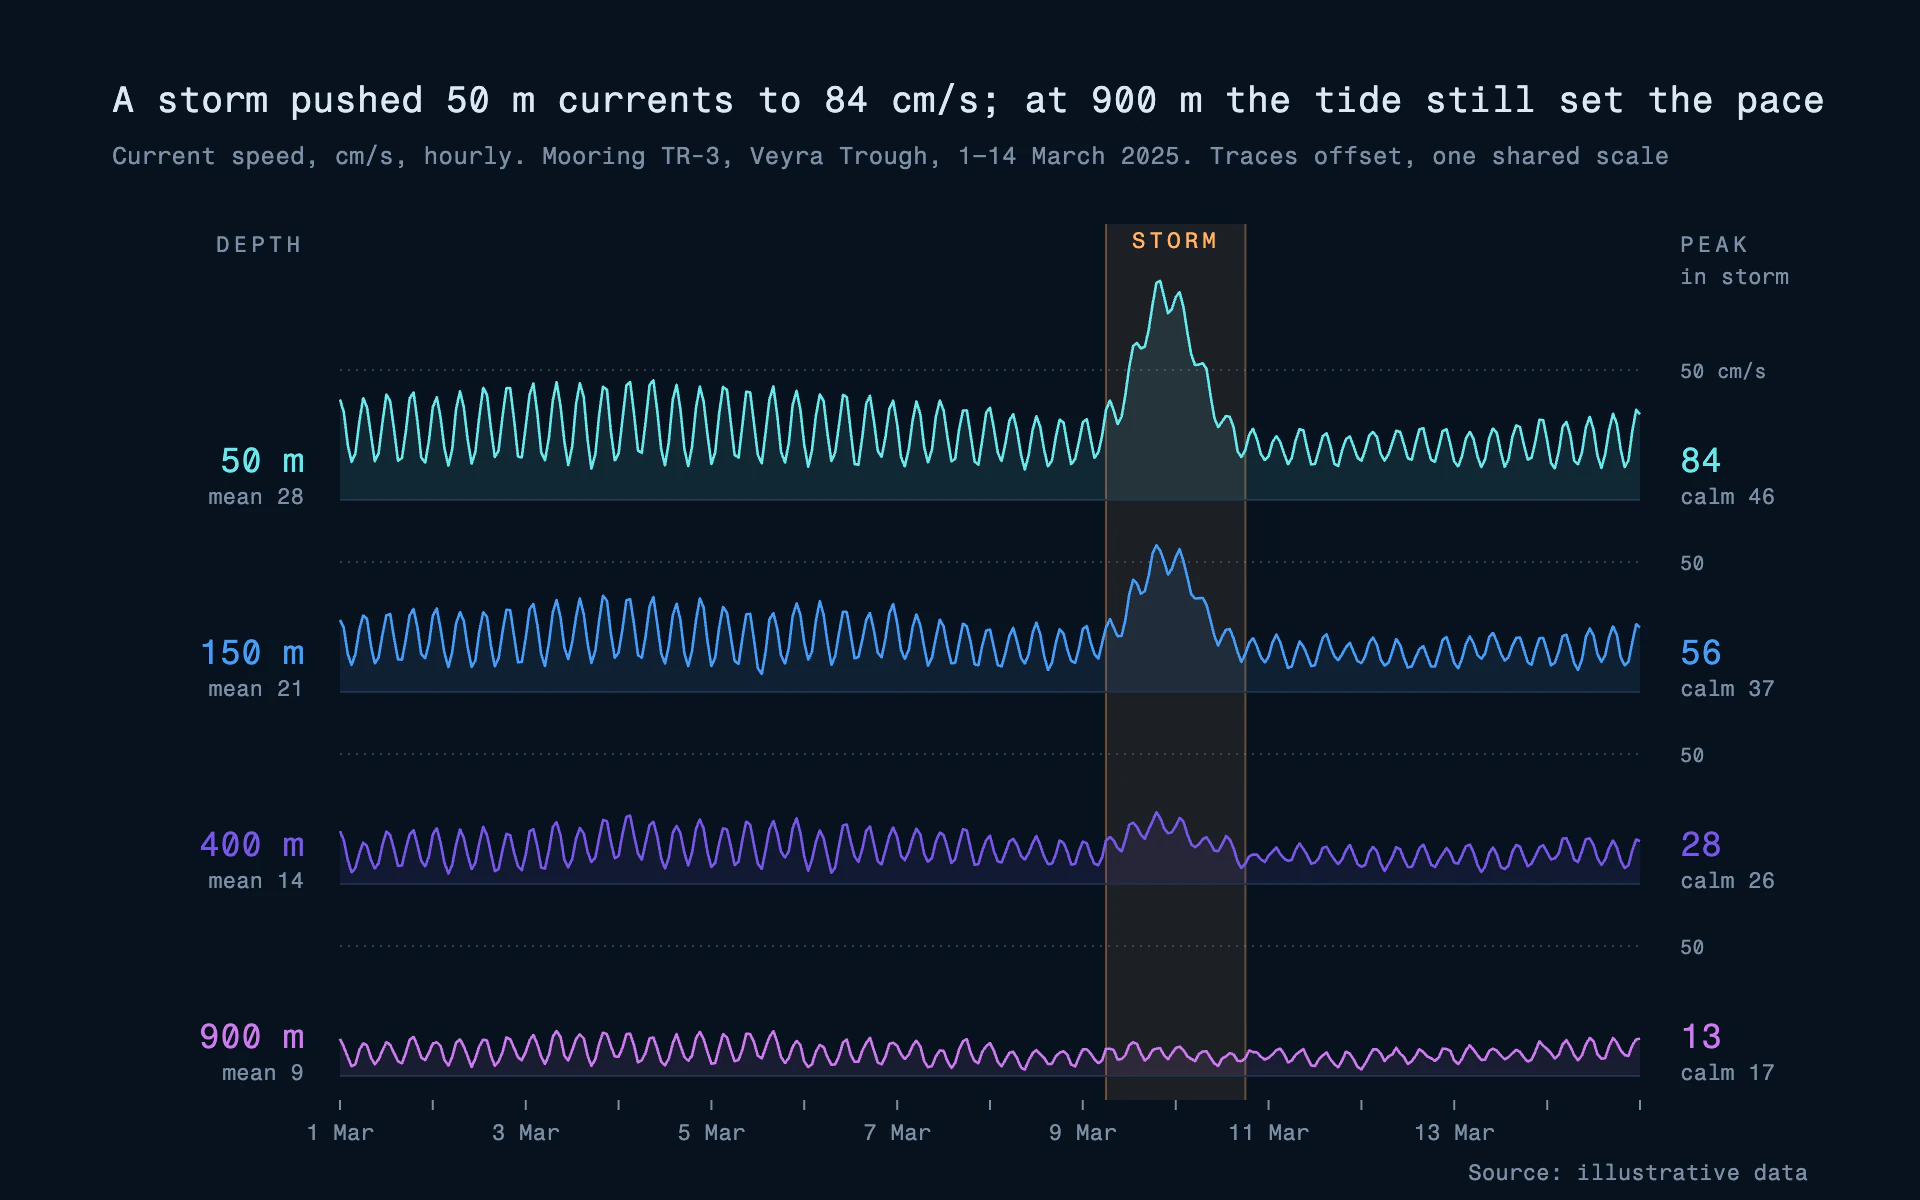This screenshot has height=1200, width=1920.
Task: Click the '9 Mar' axis label
Action: (x=1083, y=1133)
